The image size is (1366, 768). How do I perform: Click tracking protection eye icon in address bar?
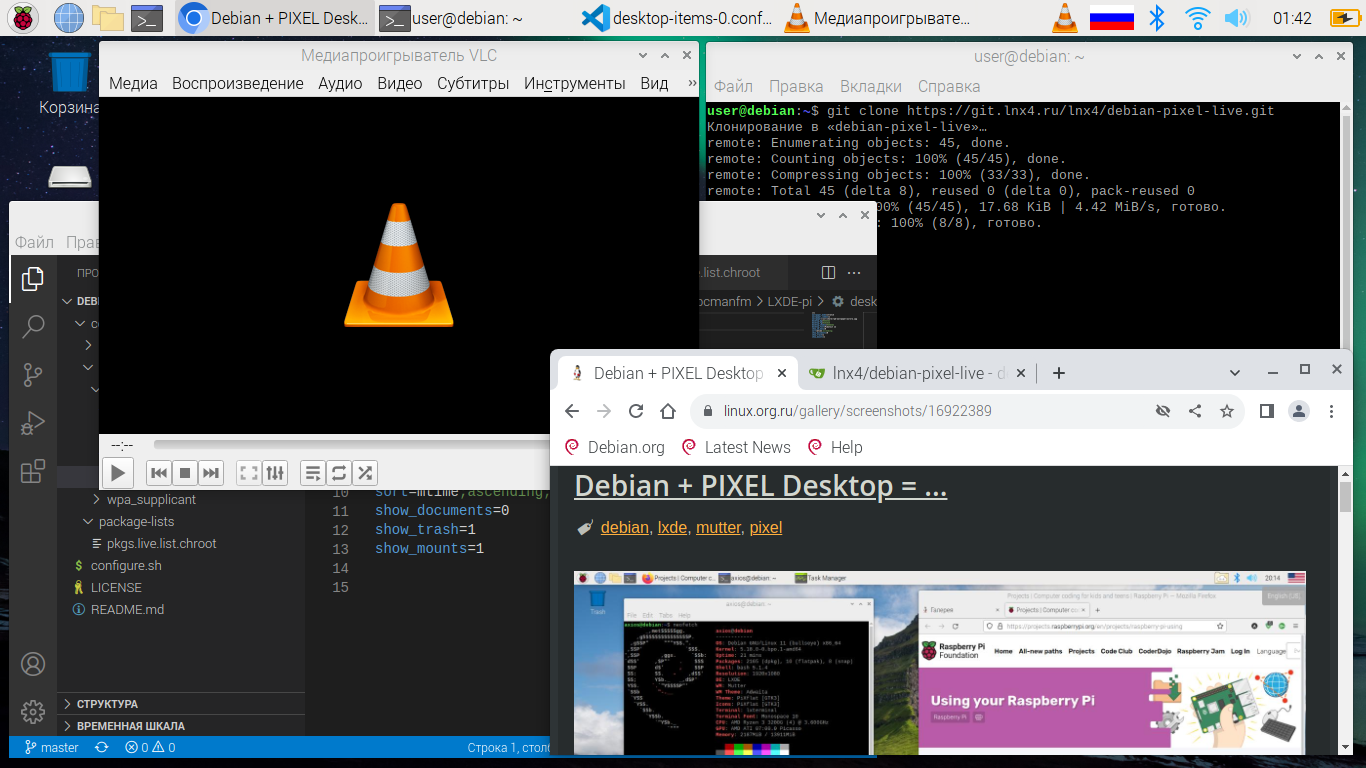pos(1162,411)
